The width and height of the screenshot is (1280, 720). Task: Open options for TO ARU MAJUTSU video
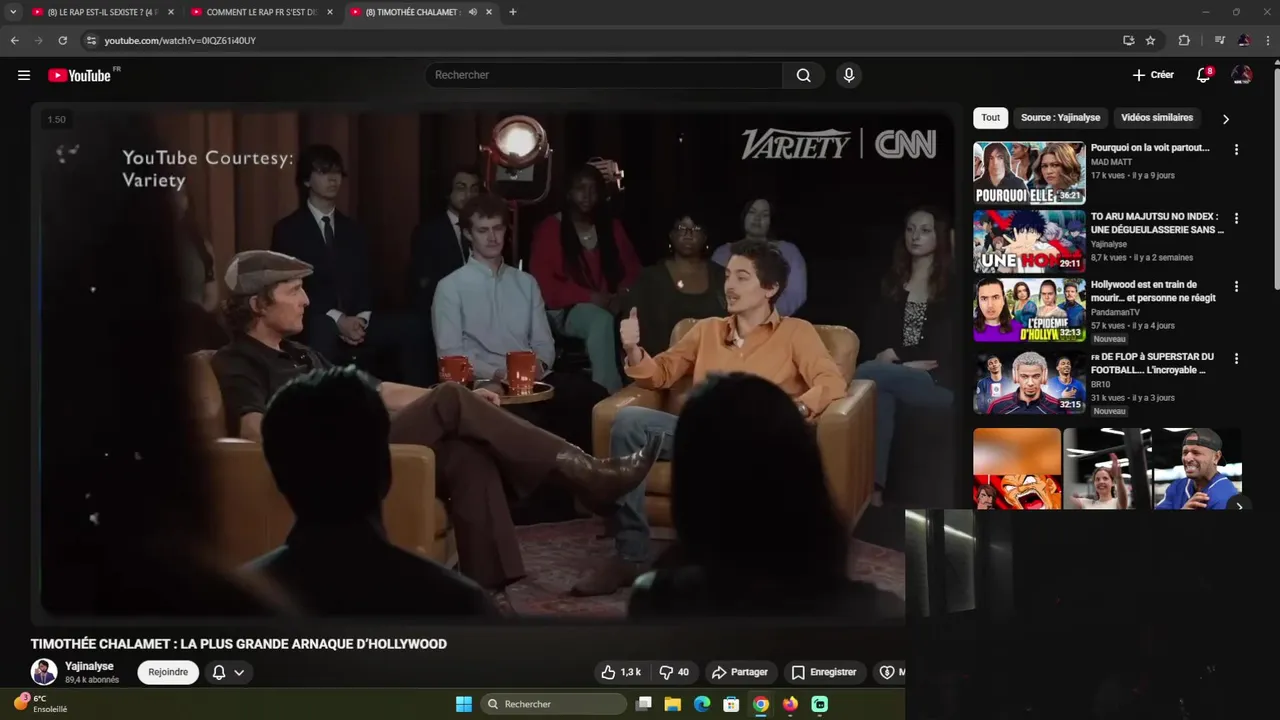tap(1236, 218)
